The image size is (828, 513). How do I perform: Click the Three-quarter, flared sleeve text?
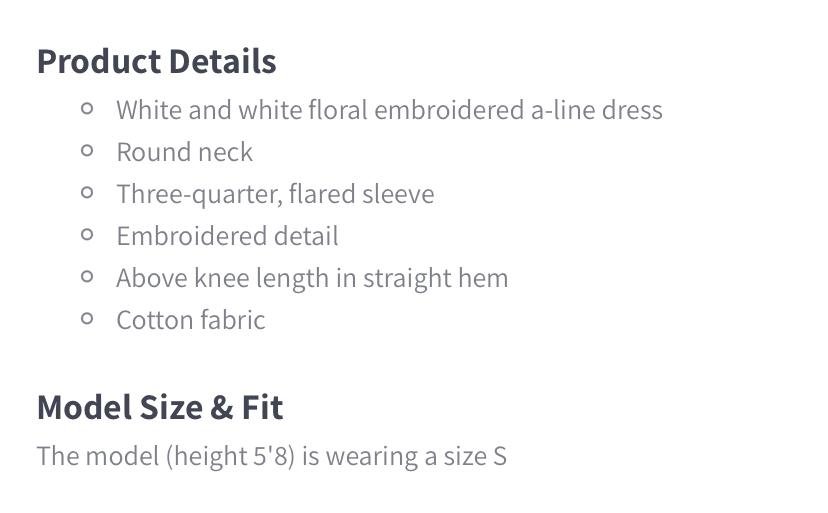pos(275,194)
